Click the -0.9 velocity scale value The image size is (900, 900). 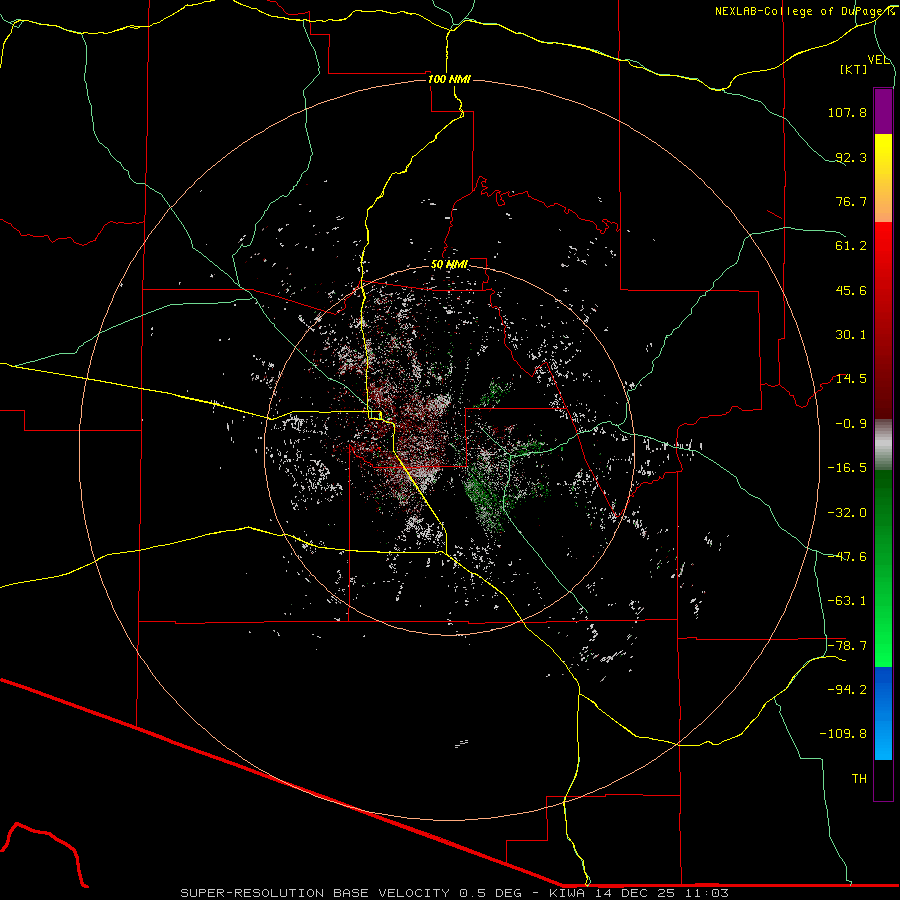coord(851,424)
